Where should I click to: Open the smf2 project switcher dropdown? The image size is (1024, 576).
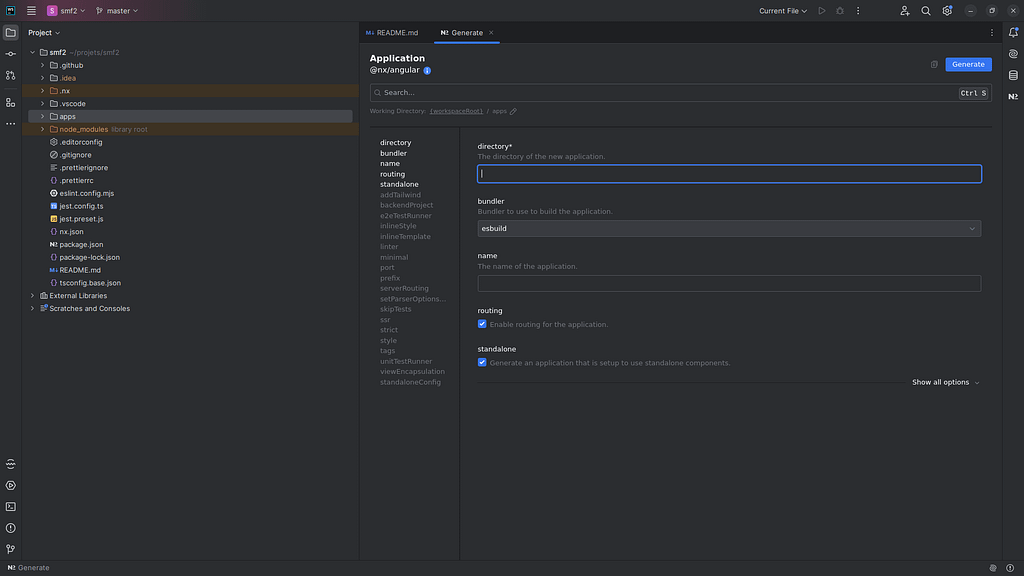click(x=66, y=10)
